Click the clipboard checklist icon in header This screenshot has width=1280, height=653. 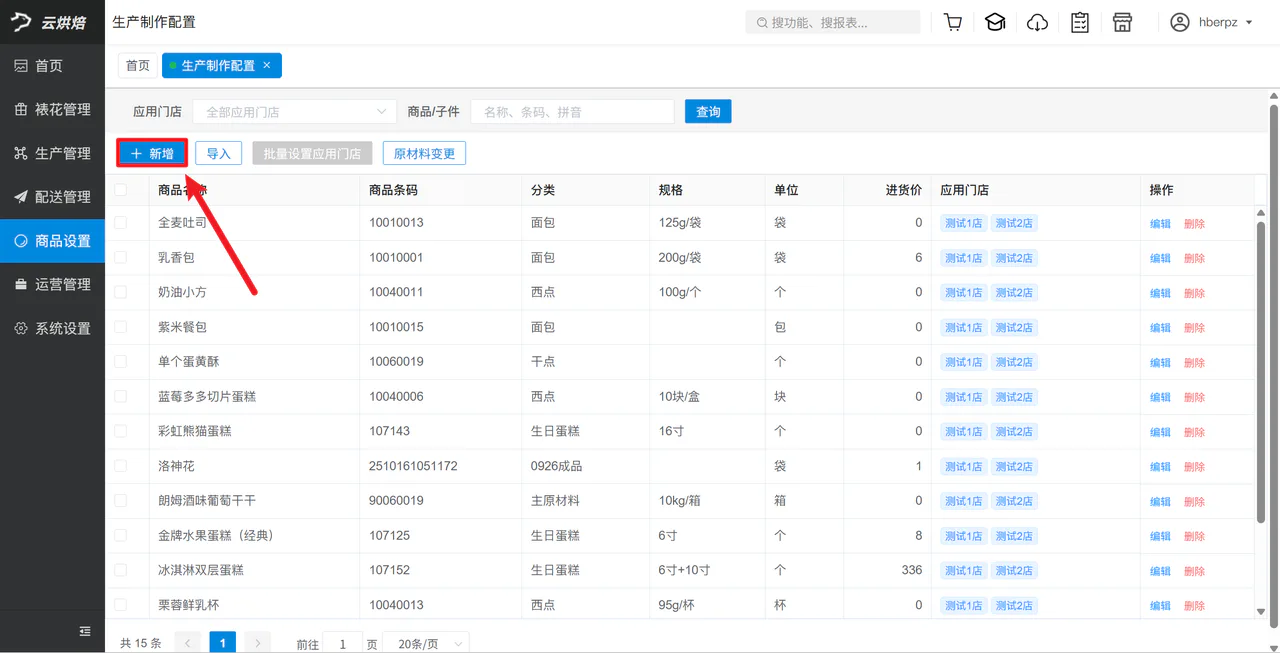(1080, 22)
